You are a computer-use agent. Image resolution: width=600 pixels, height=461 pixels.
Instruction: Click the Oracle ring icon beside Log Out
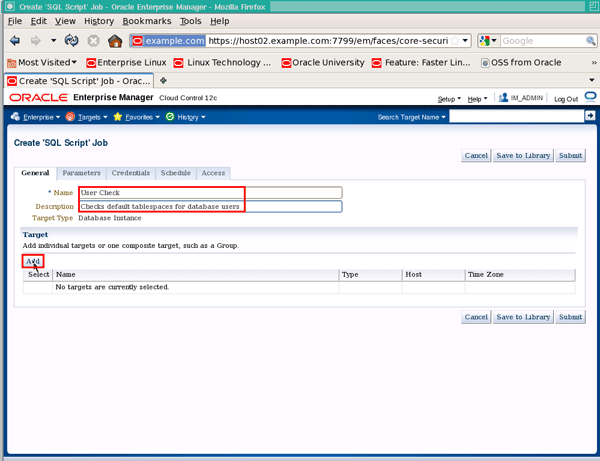(590, 97)
